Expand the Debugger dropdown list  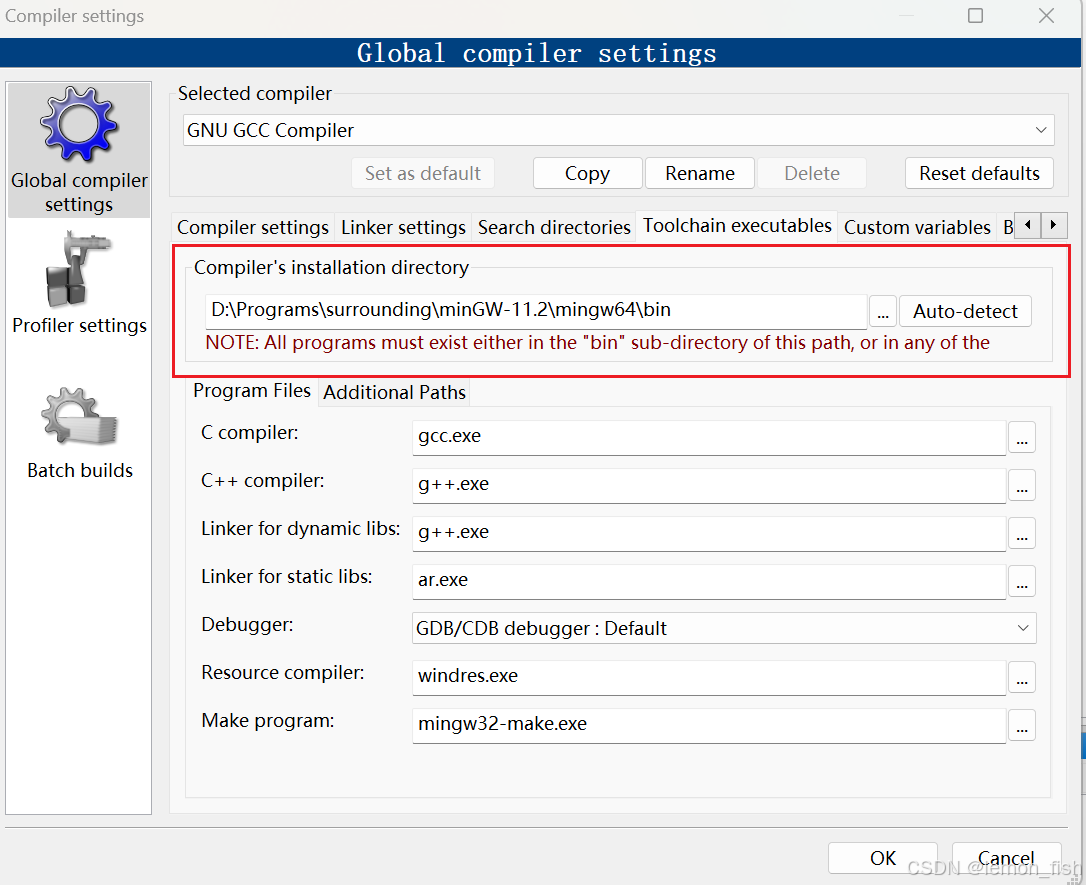point(724,628)
